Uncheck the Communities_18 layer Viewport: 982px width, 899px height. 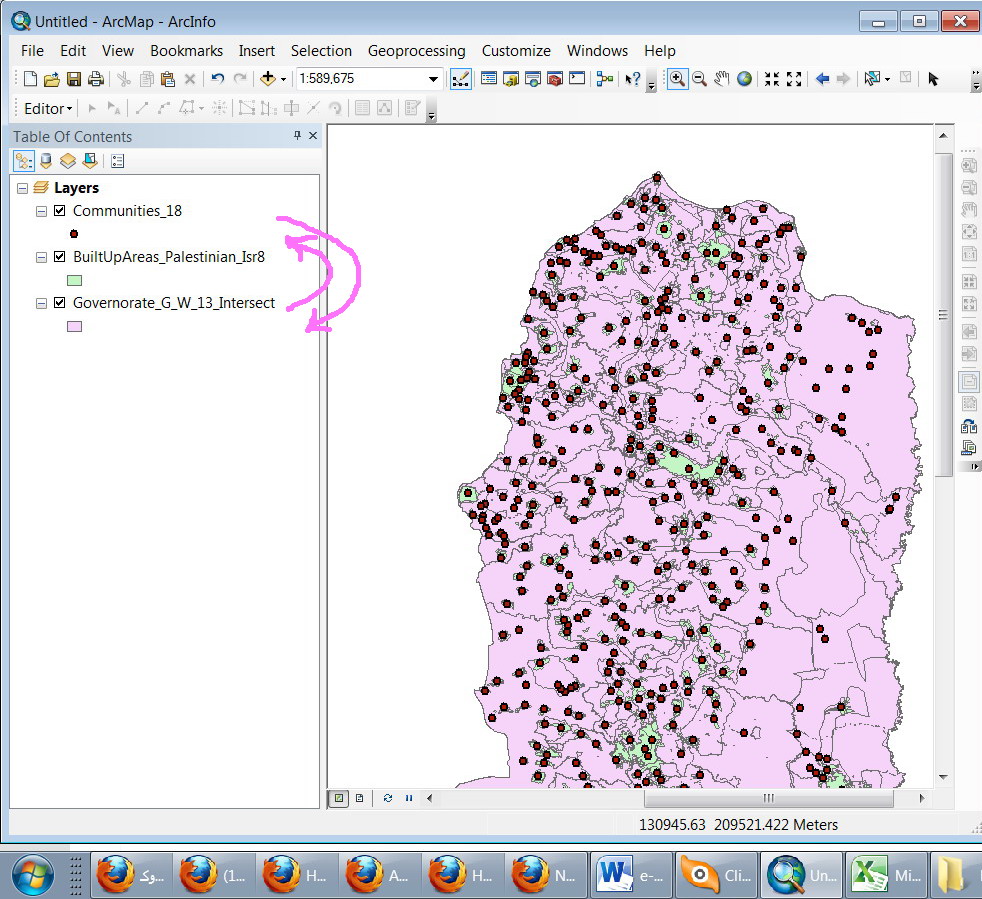tap(59, 211)
